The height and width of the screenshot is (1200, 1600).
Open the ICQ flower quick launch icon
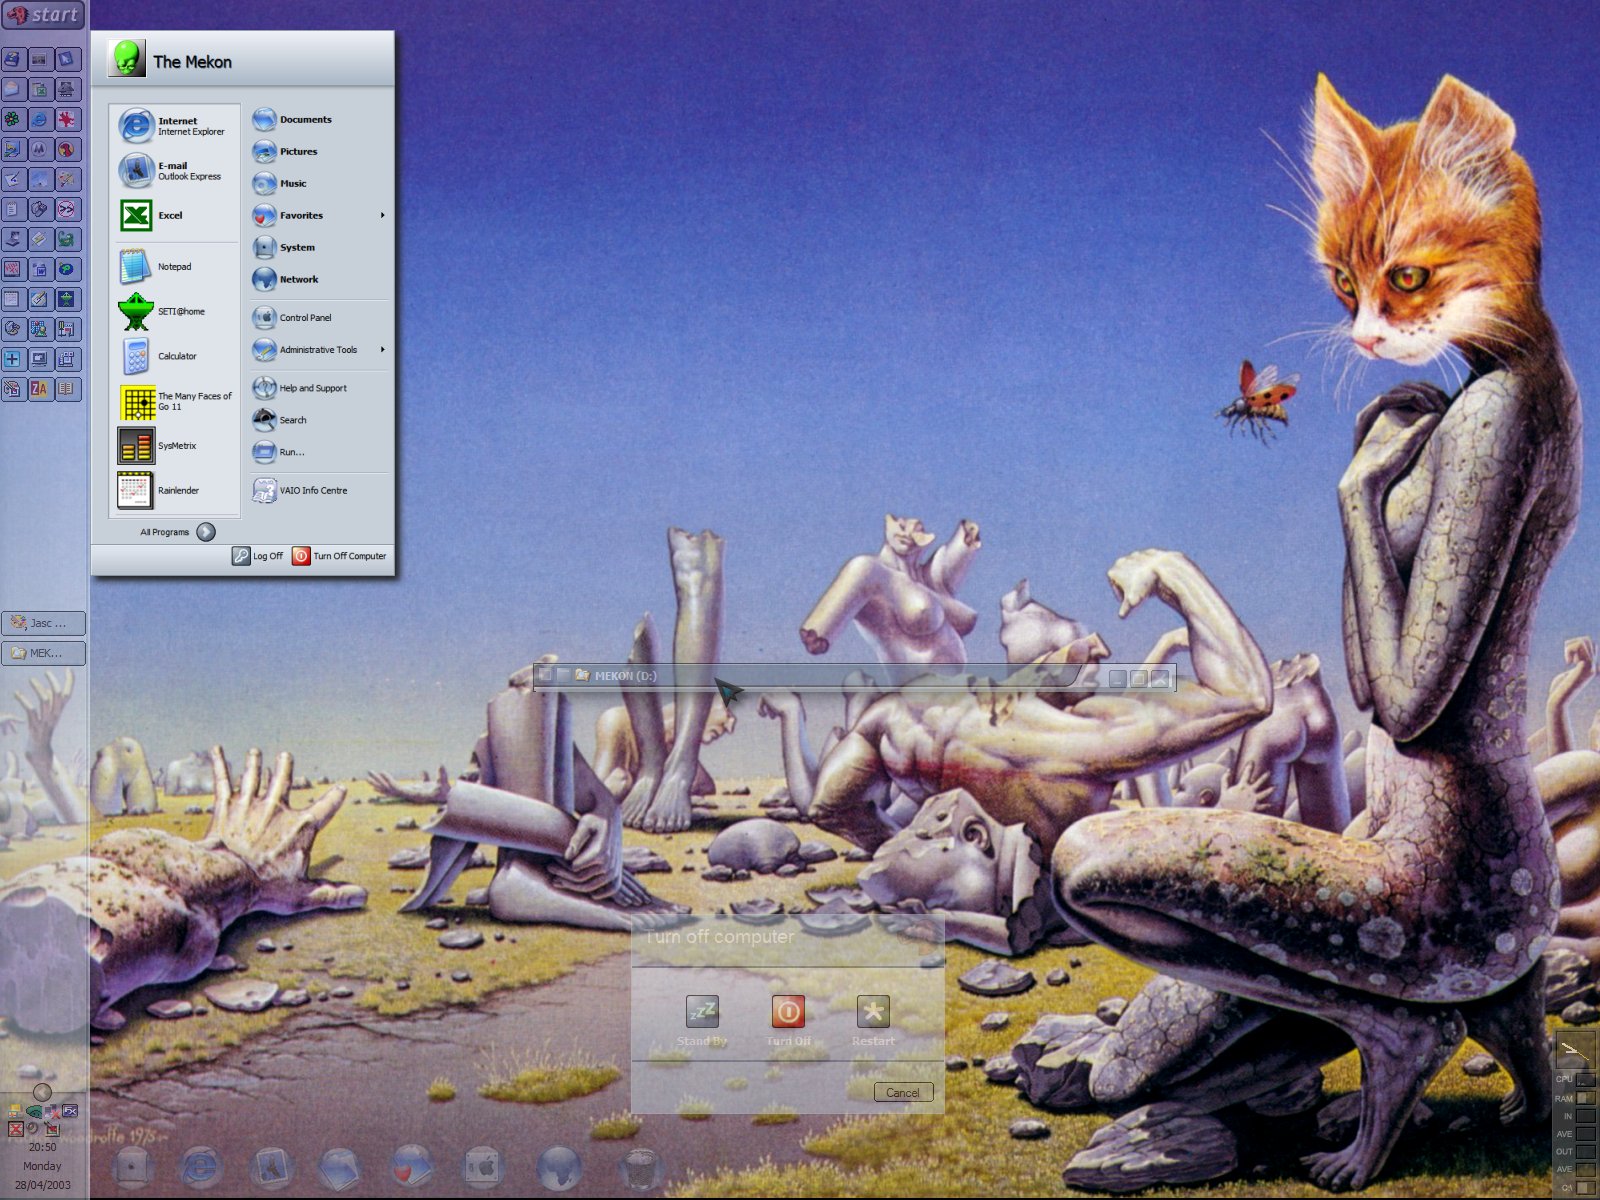[x=12, y=119]
